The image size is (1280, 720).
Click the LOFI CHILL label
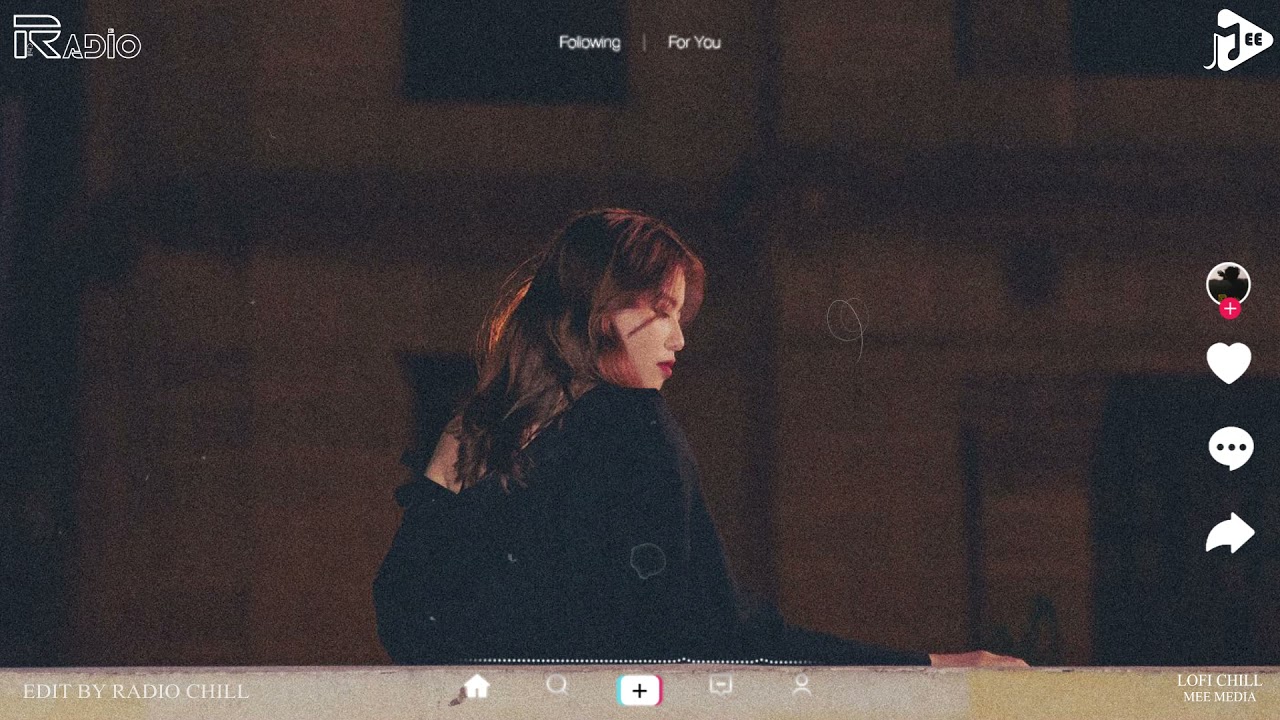tap(1219, 681)
